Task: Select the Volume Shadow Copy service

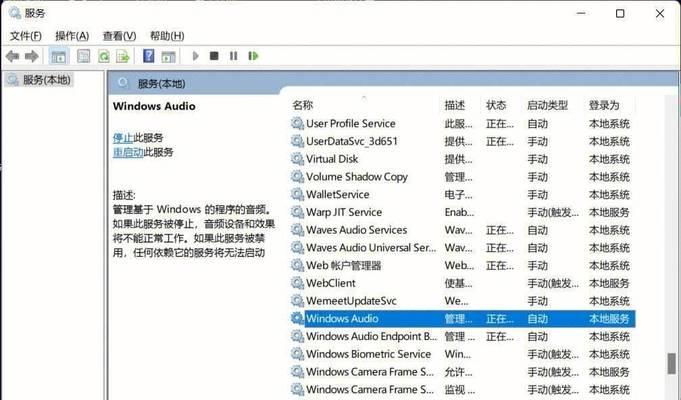Action: click(x=463, y=177)
